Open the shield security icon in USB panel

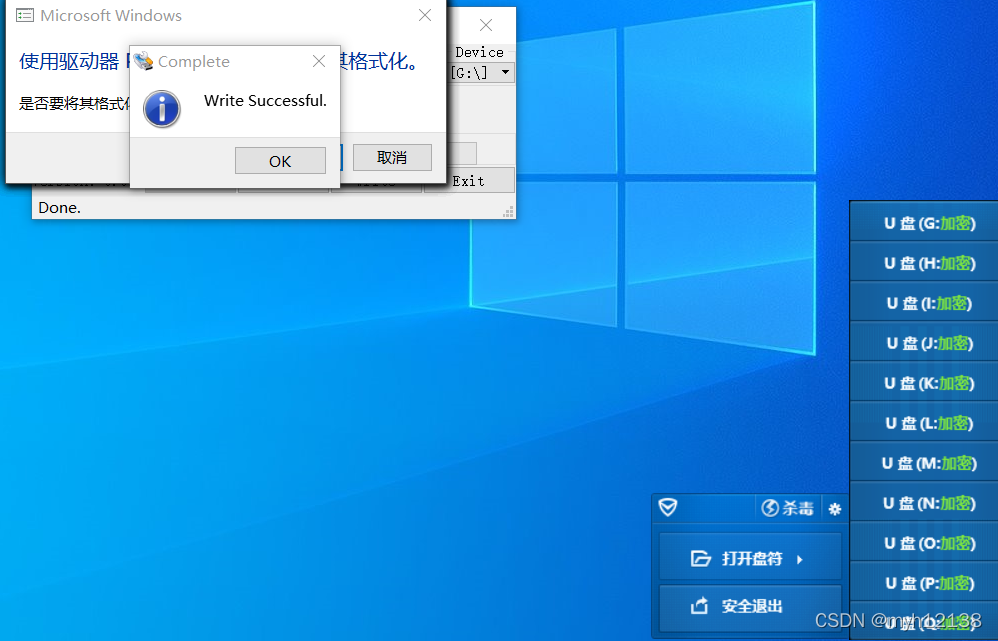click(x=668, y=507)
